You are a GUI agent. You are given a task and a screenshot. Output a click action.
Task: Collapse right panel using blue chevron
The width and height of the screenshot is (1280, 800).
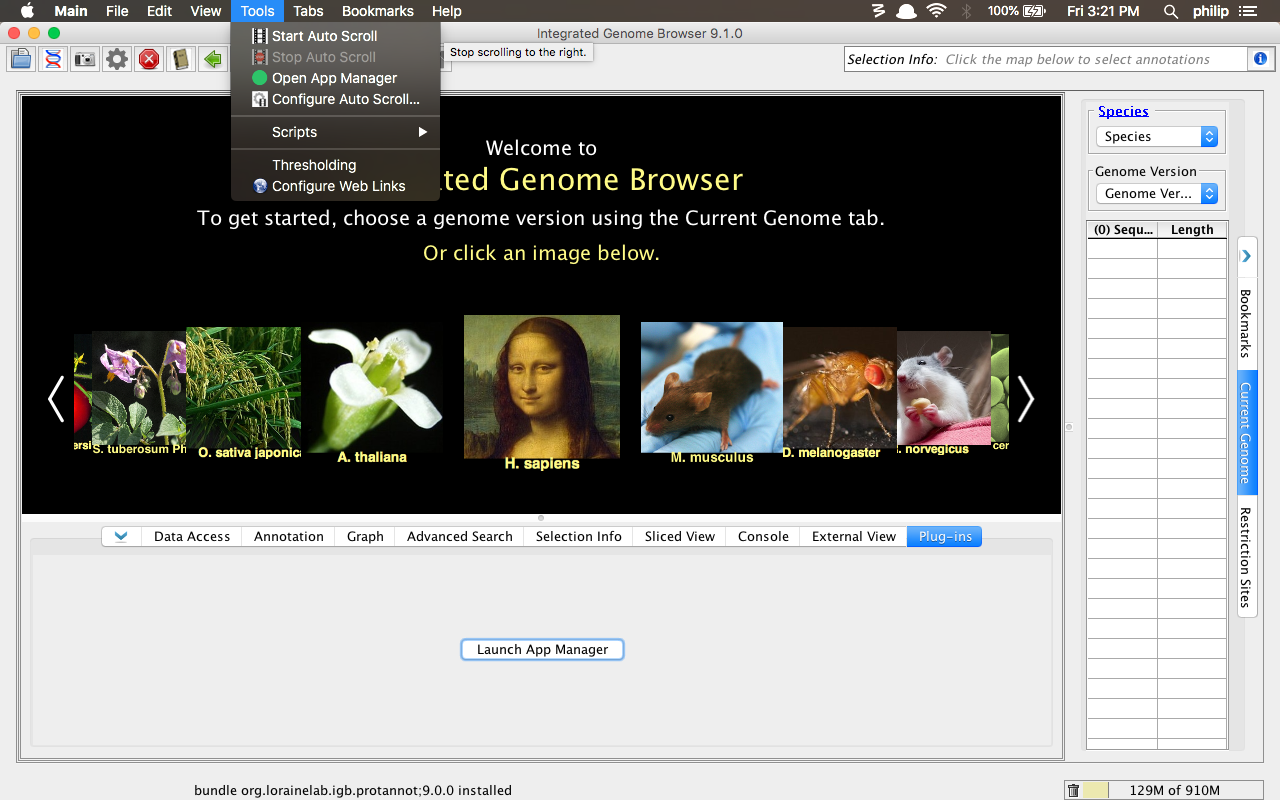tap(1246, 256)
